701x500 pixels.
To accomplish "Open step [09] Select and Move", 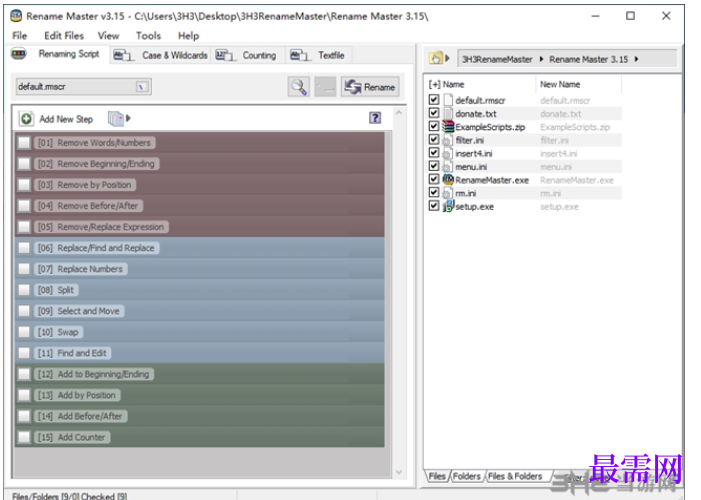I will tap(79, 311).
